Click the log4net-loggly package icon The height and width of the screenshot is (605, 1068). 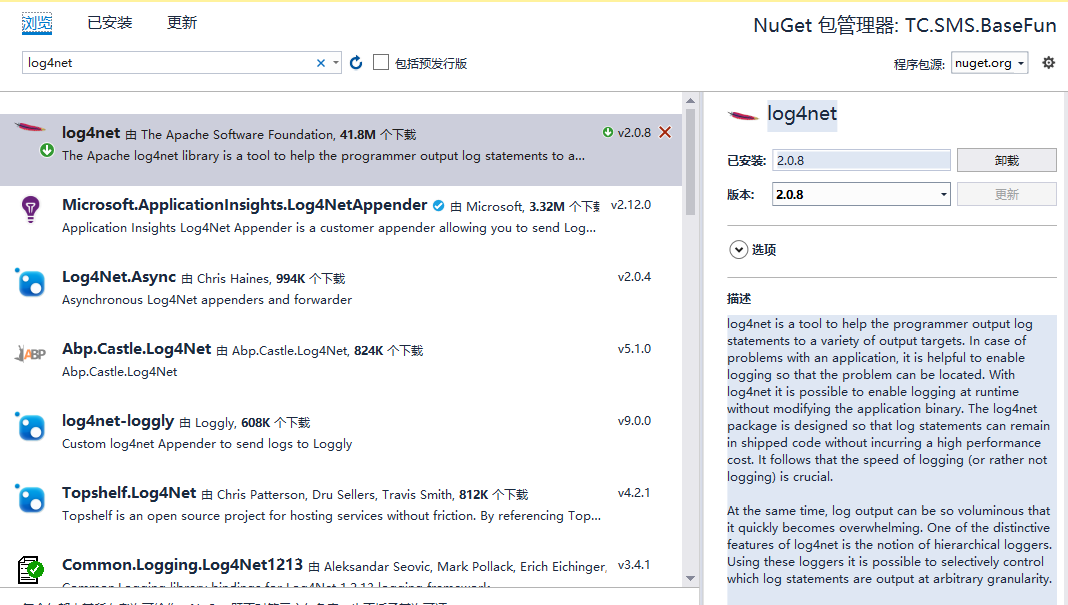pos(31,426)
